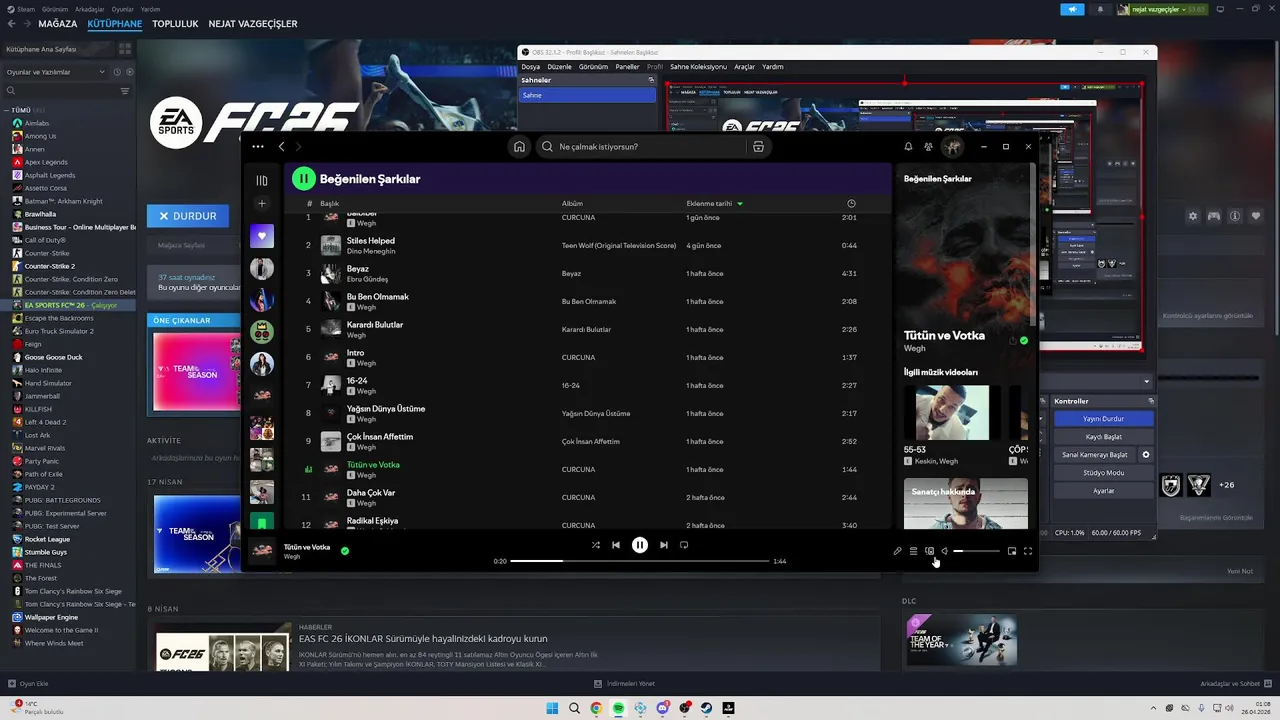1280x720 pixels.
Task: Open Spotify friend activity icon
Action: [x=928, y=146]
